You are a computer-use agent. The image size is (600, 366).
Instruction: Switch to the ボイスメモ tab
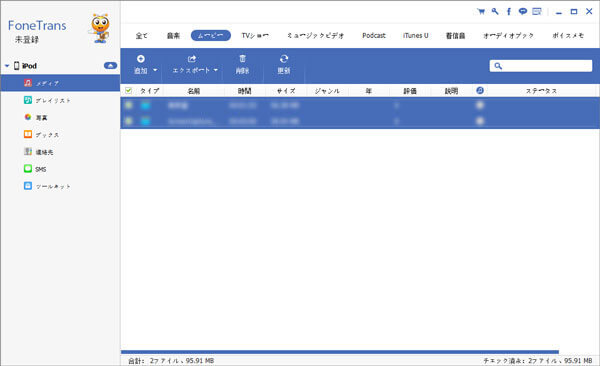click(x=568, y=36)
